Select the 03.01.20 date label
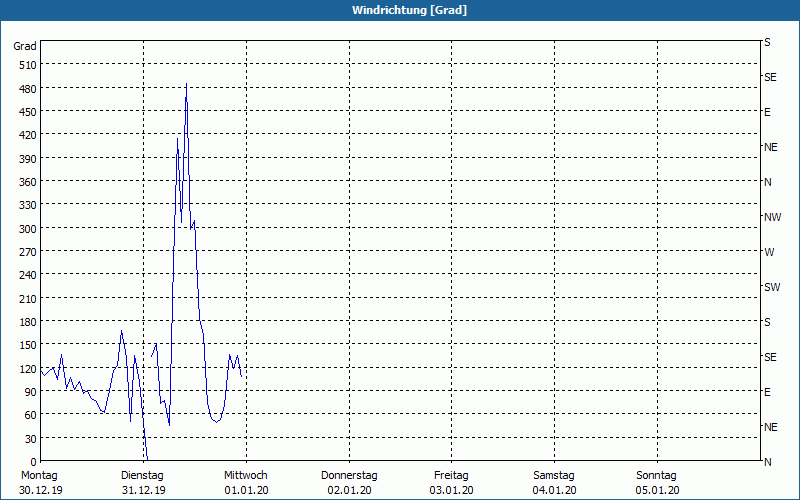 (x=452, y=490)
